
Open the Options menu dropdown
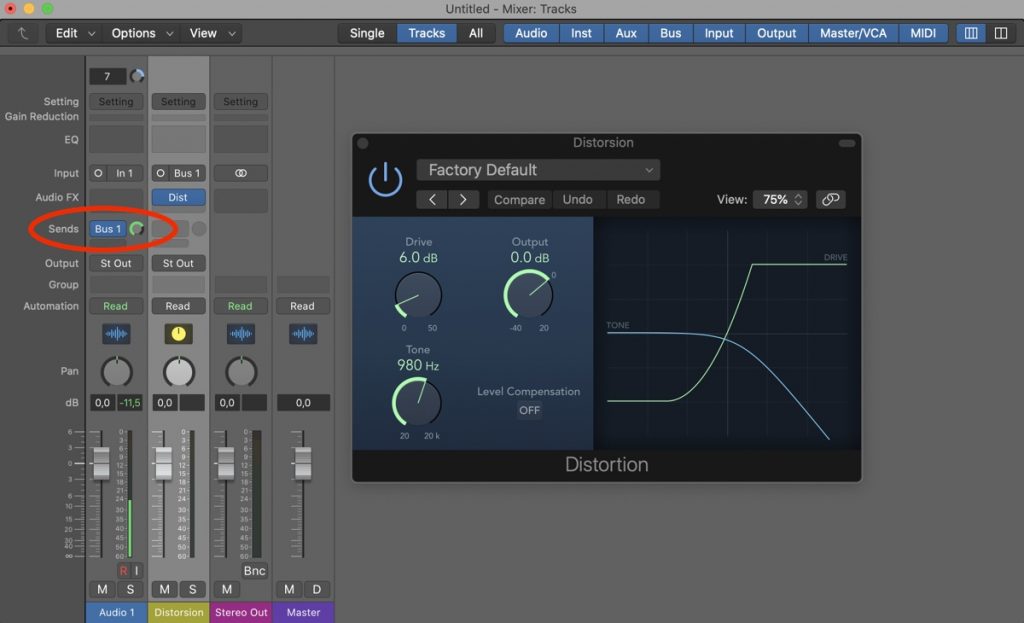[x=141, y=33]
